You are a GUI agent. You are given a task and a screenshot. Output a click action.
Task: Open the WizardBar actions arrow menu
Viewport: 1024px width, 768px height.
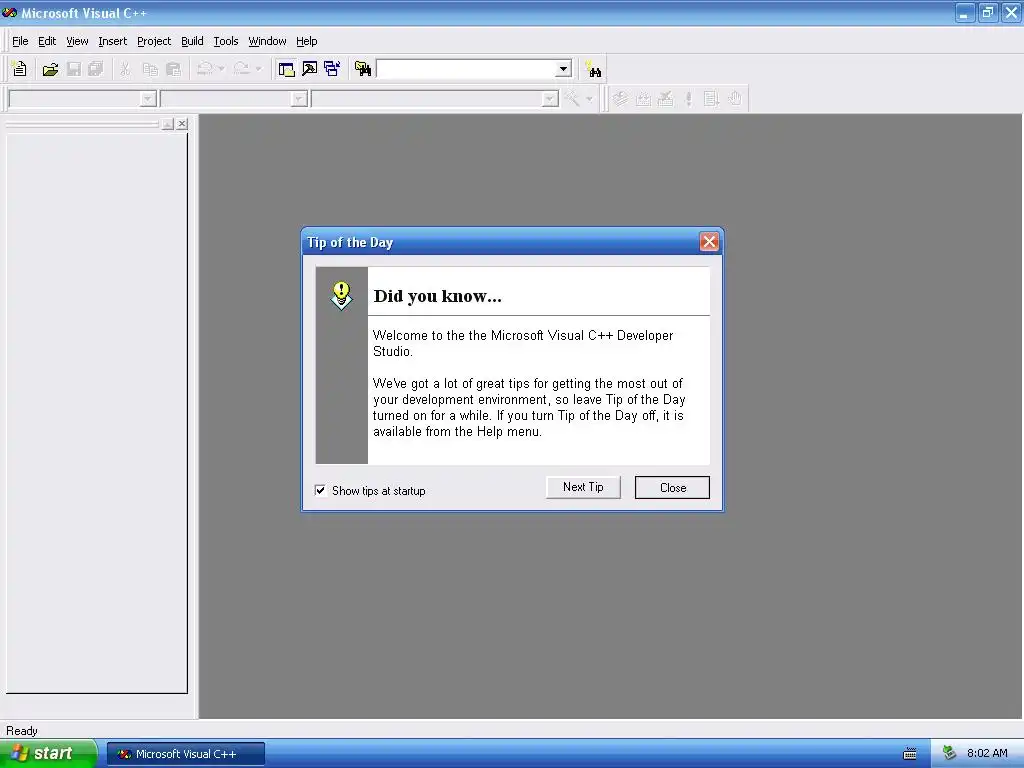[589, 99]
